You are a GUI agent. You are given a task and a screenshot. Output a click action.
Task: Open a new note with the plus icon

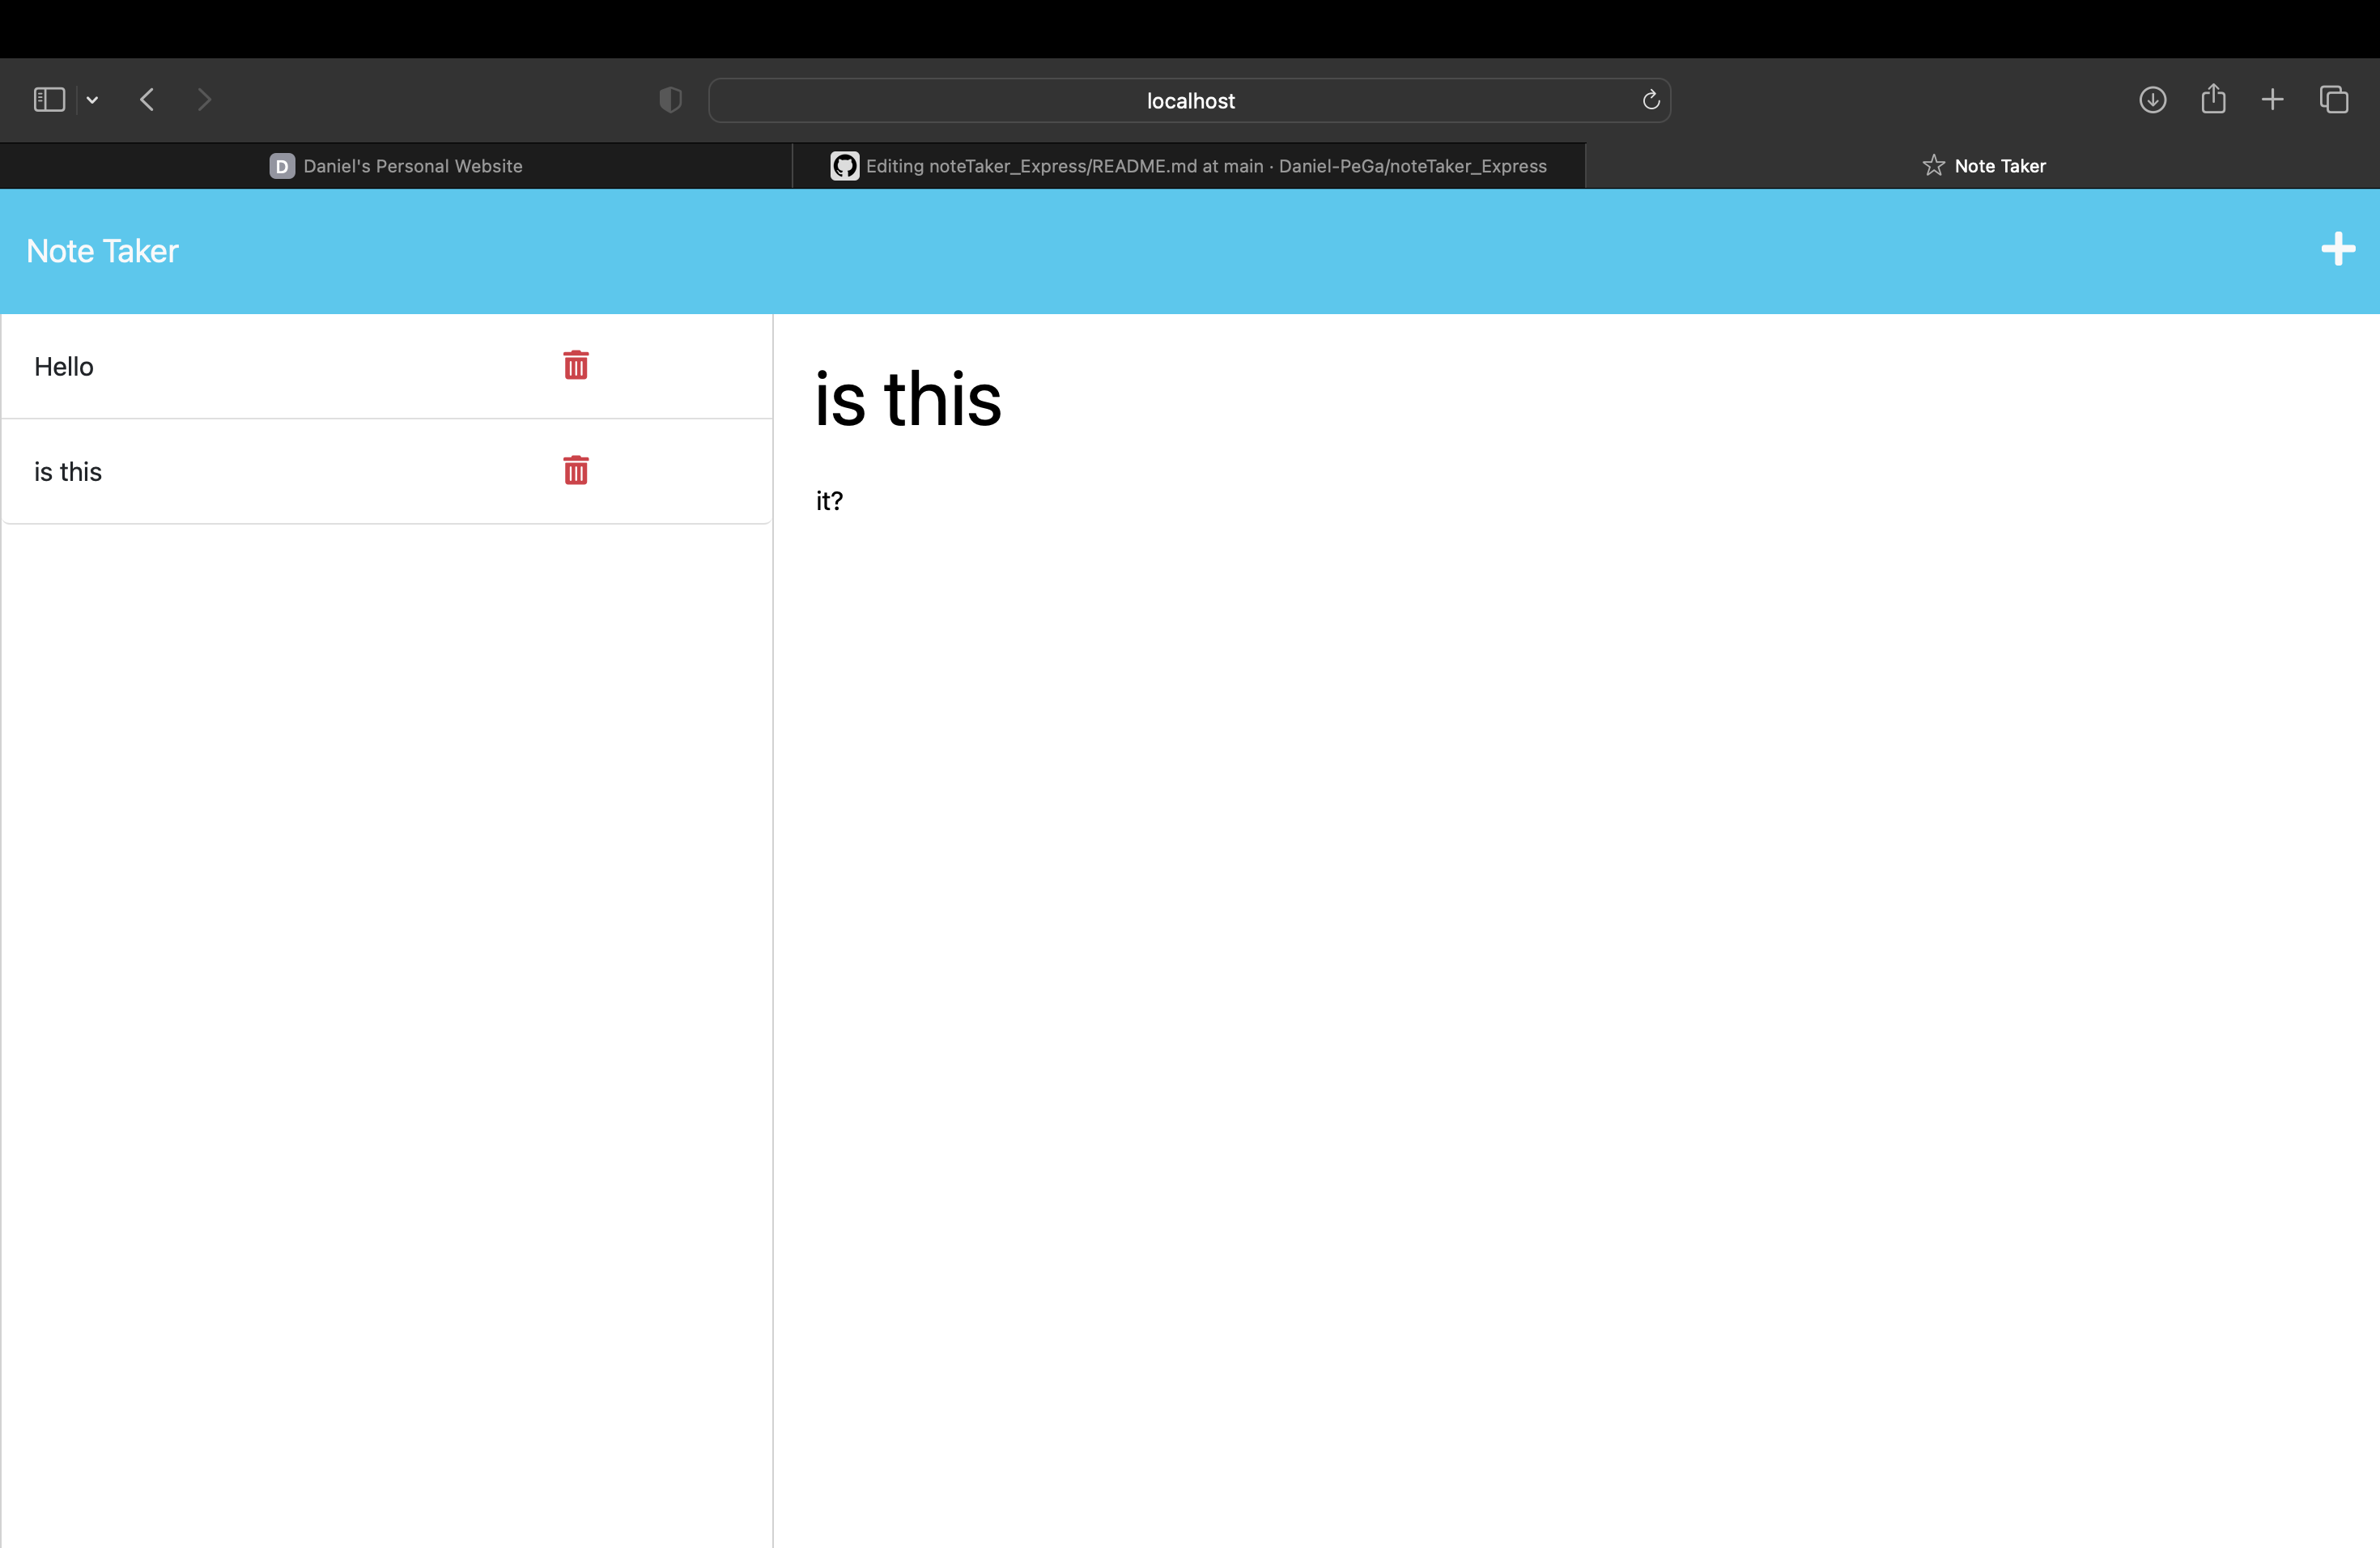2338,249
